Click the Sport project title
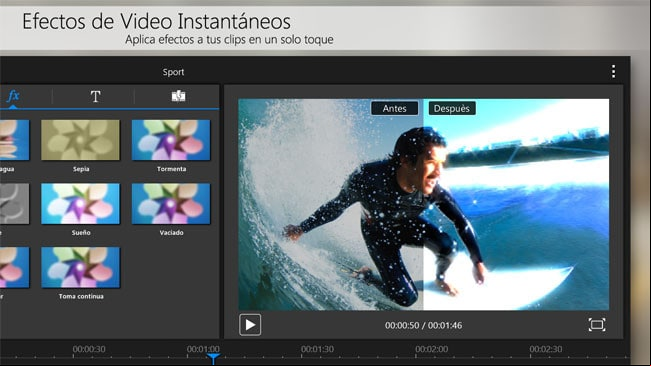651x366 pixels. (x=173, y=72)
